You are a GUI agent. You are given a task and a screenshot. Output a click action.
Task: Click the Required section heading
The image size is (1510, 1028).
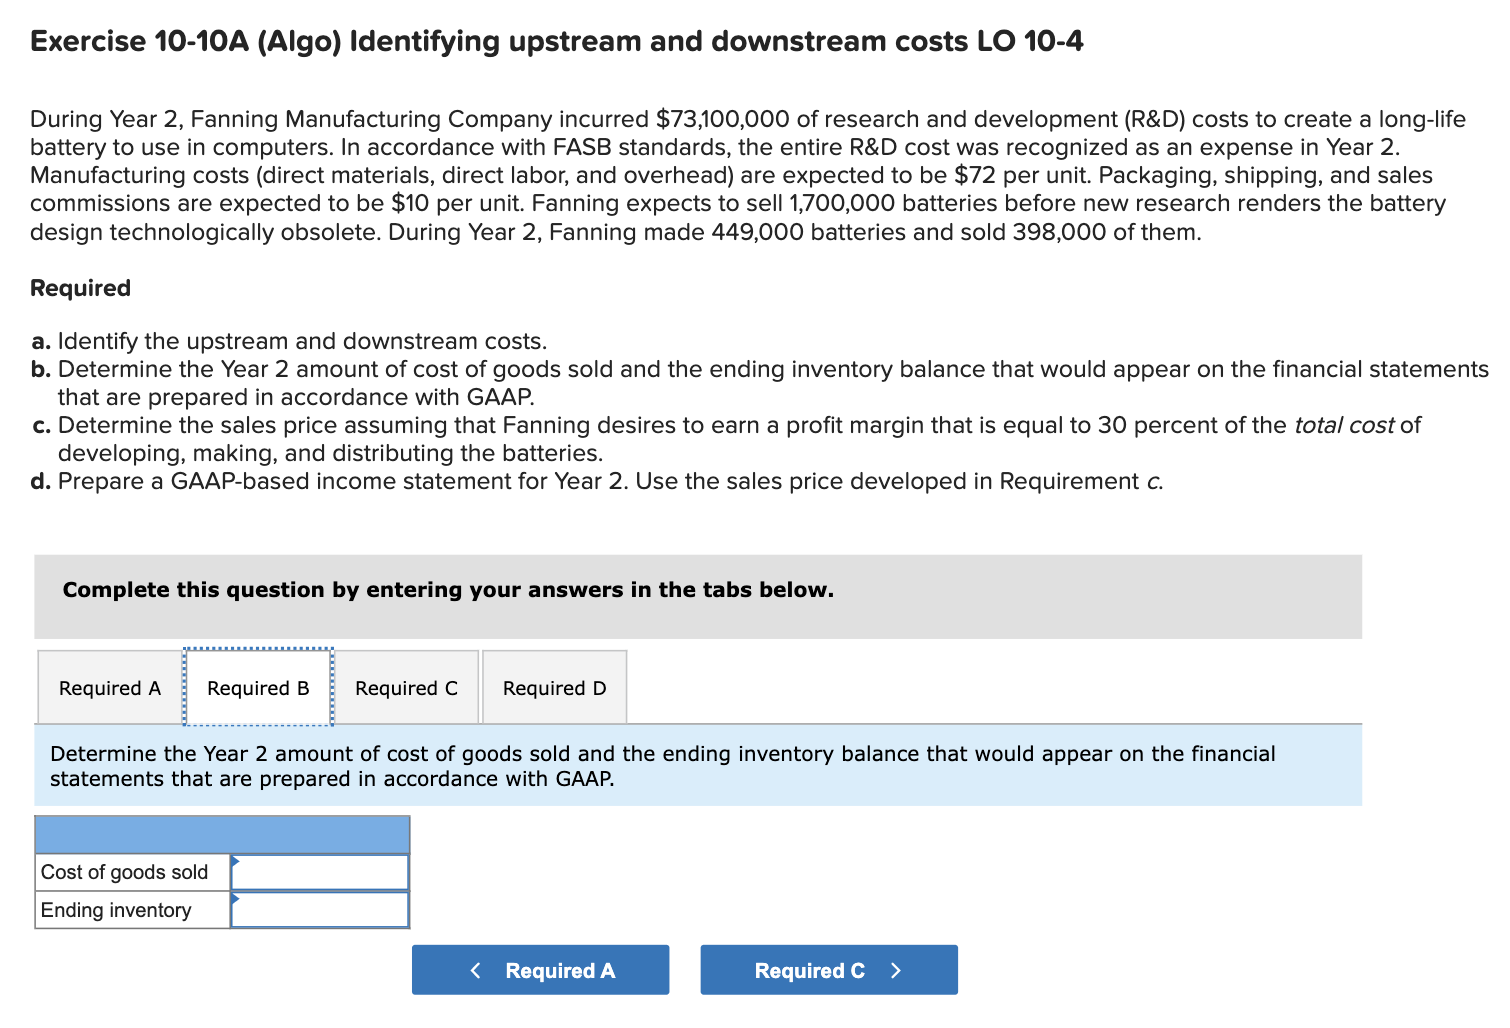pos(79,288)
